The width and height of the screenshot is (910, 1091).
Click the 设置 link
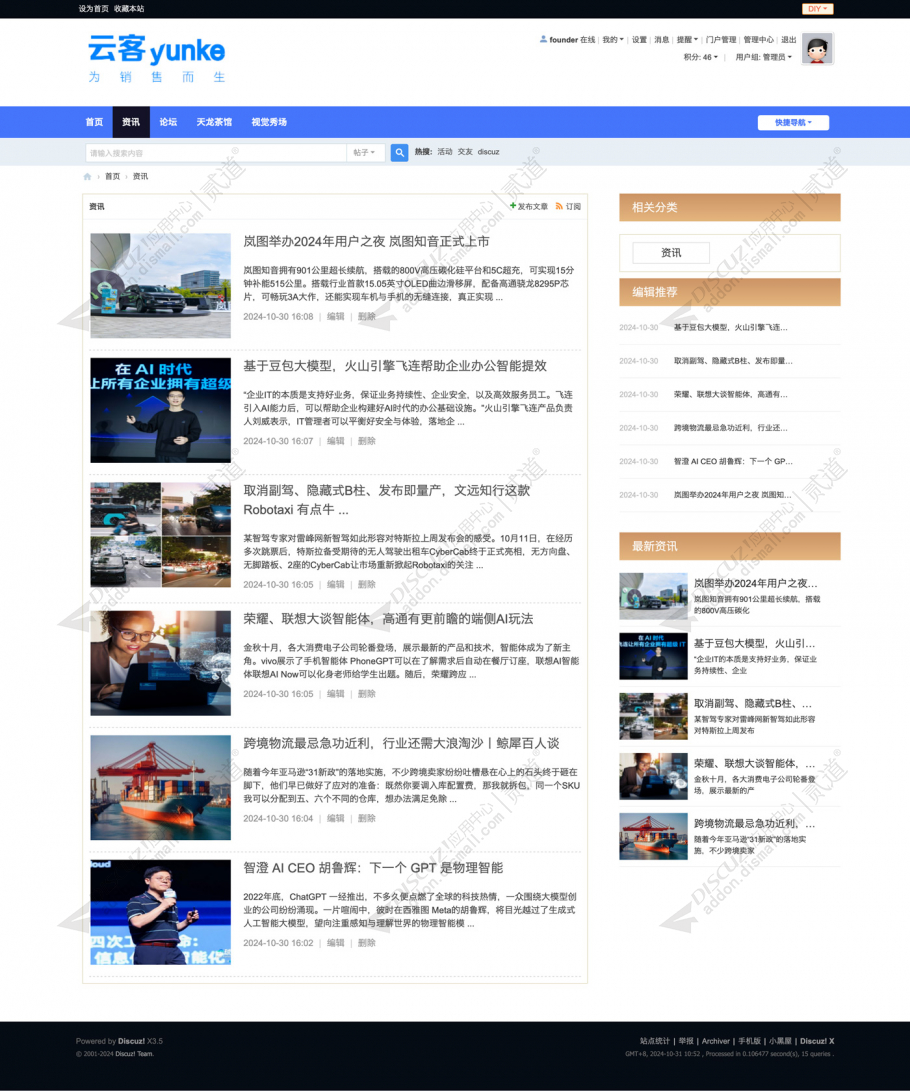point(639,40)
